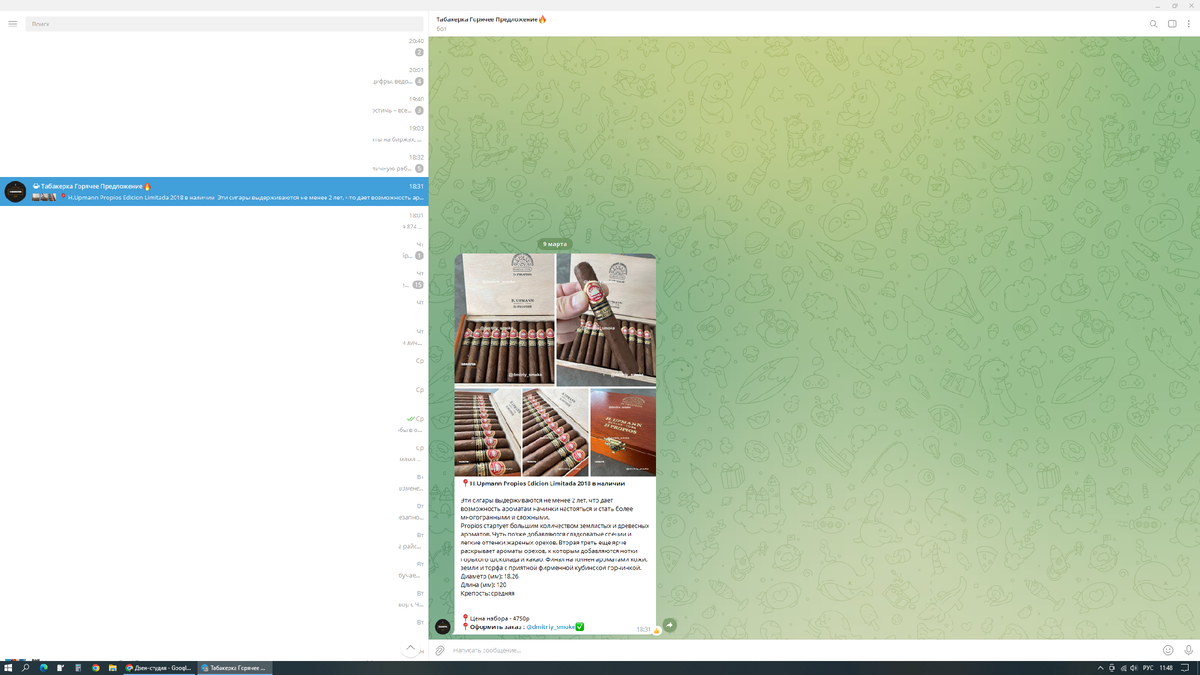Image resolution: width=1200 pixels, height=675 pixels.
Task: Launch Microsoft Edge from taskbar
Action: (x=42, y=667)
